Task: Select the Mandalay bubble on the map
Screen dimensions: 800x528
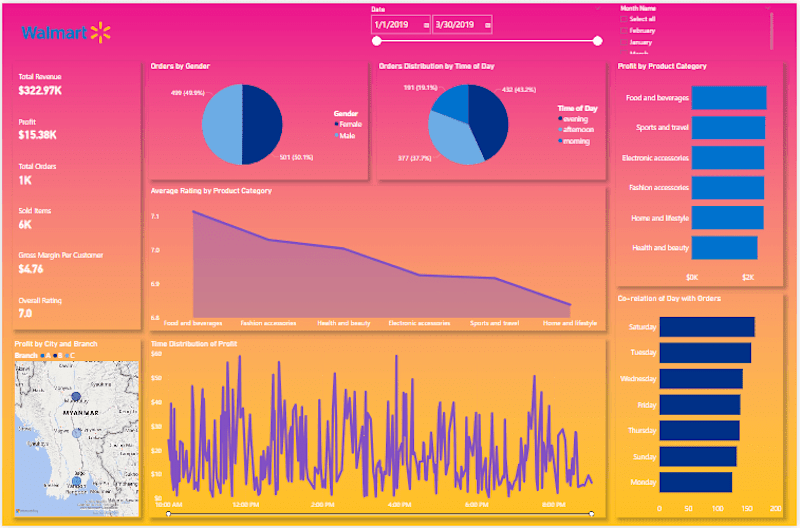Action: 76,396
